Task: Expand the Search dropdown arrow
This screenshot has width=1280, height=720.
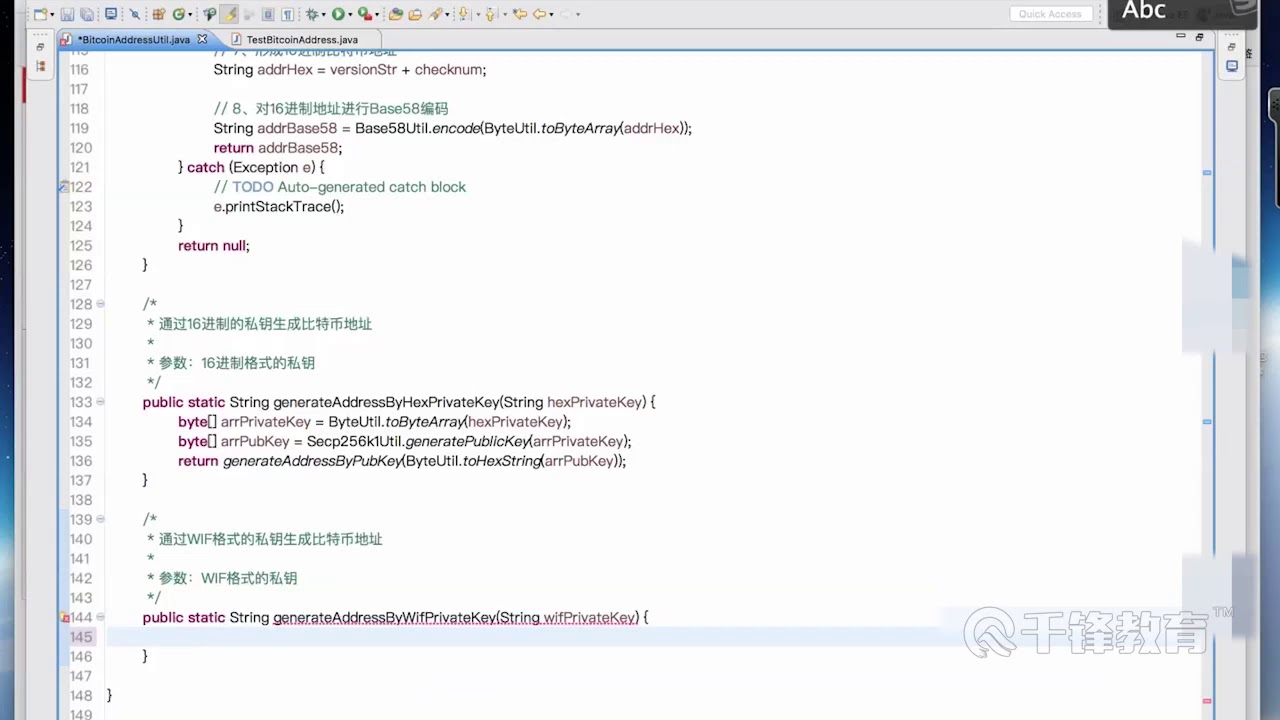Action: pos(447,15)
